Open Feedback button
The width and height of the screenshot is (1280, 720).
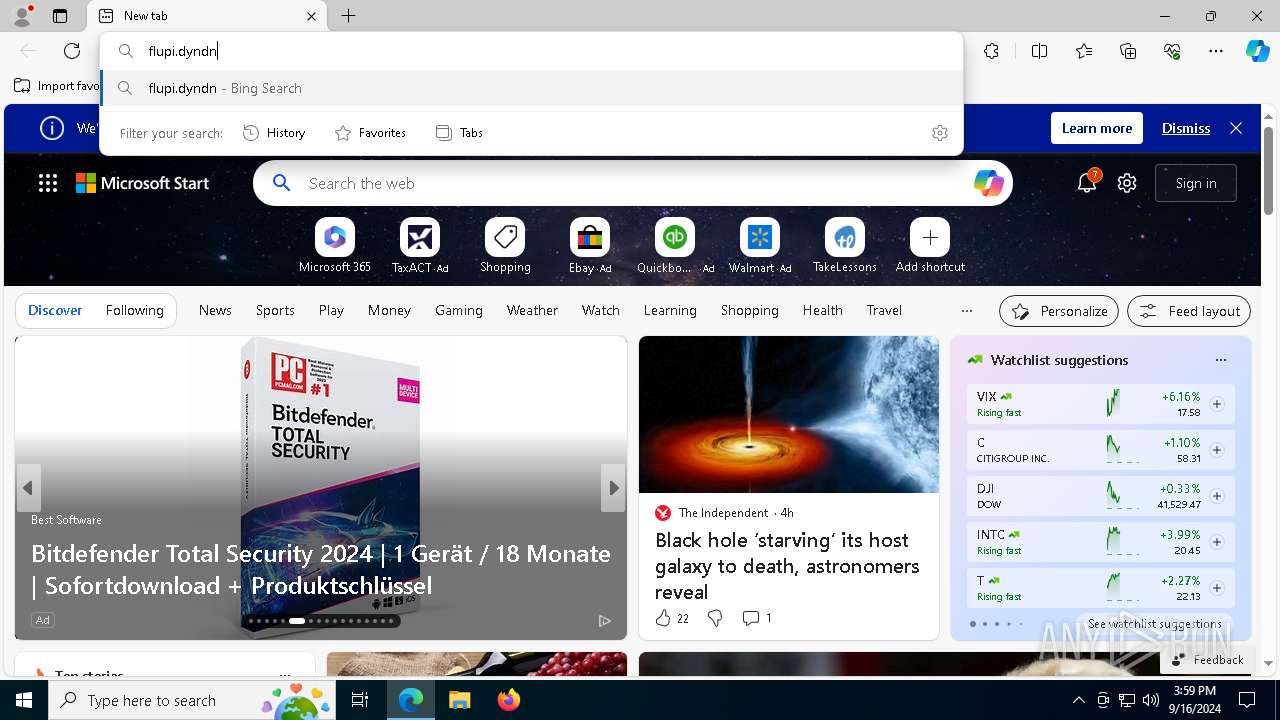tap(1207, 660)
